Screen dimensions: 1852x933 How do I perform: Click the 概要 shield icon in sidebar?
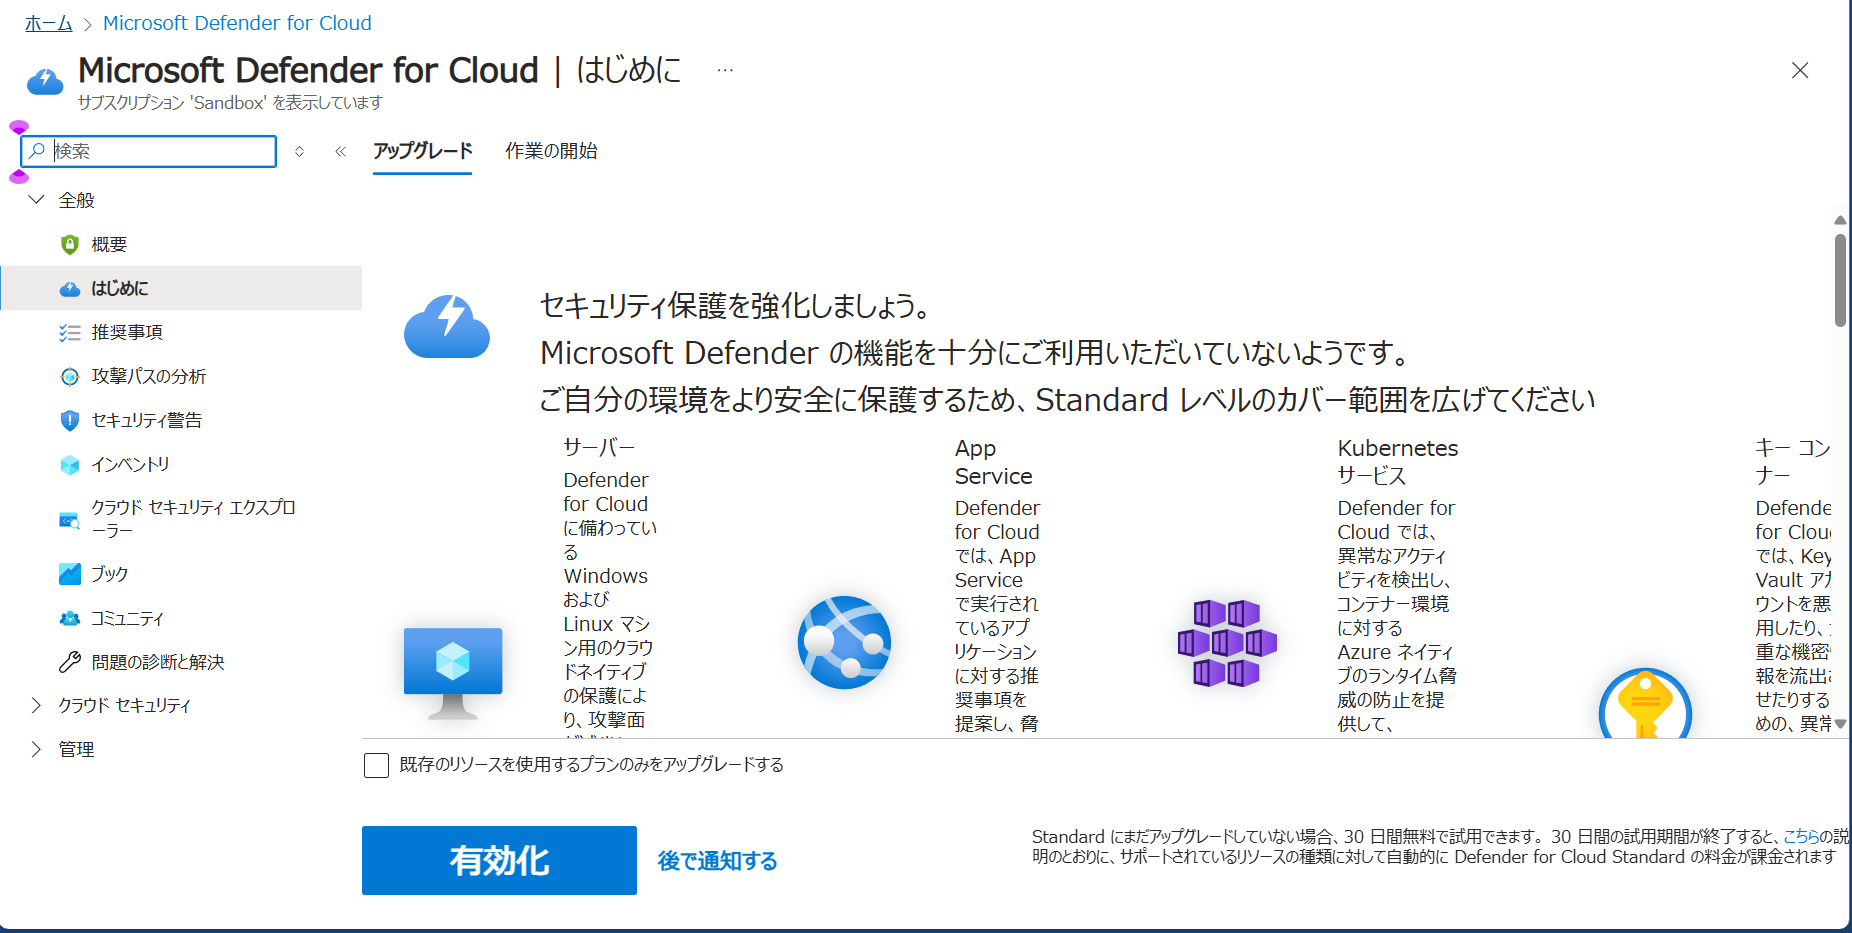pyautogui.click(x=69, y=245)
